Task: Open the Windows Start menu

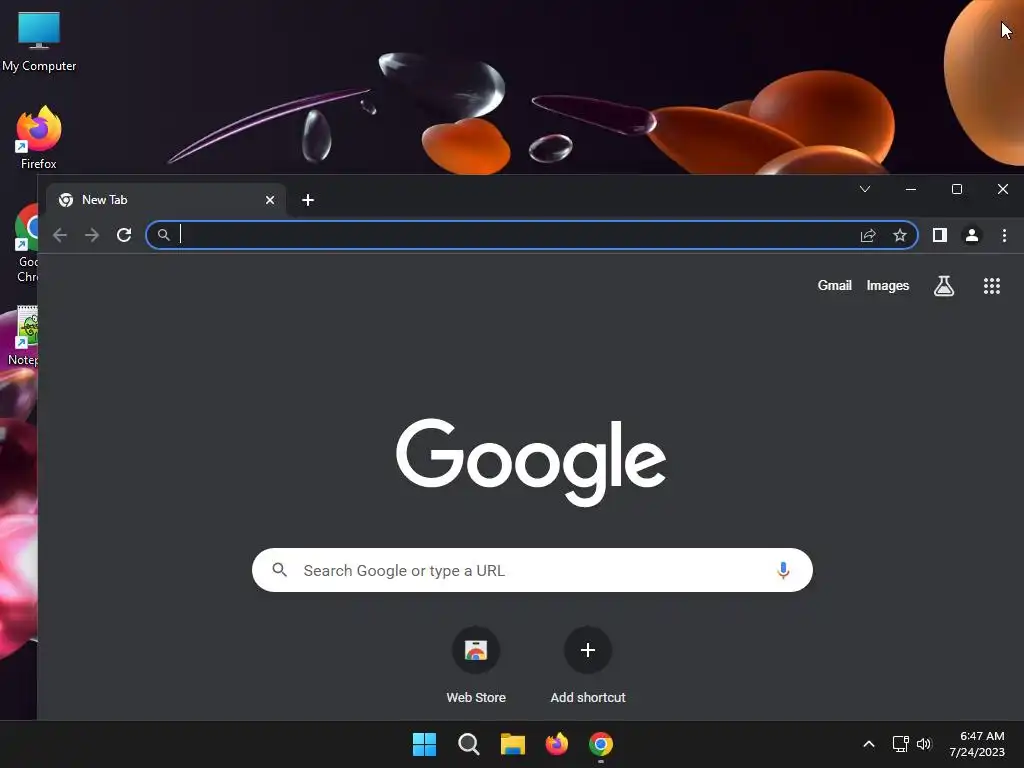Action: coord(424,744)
